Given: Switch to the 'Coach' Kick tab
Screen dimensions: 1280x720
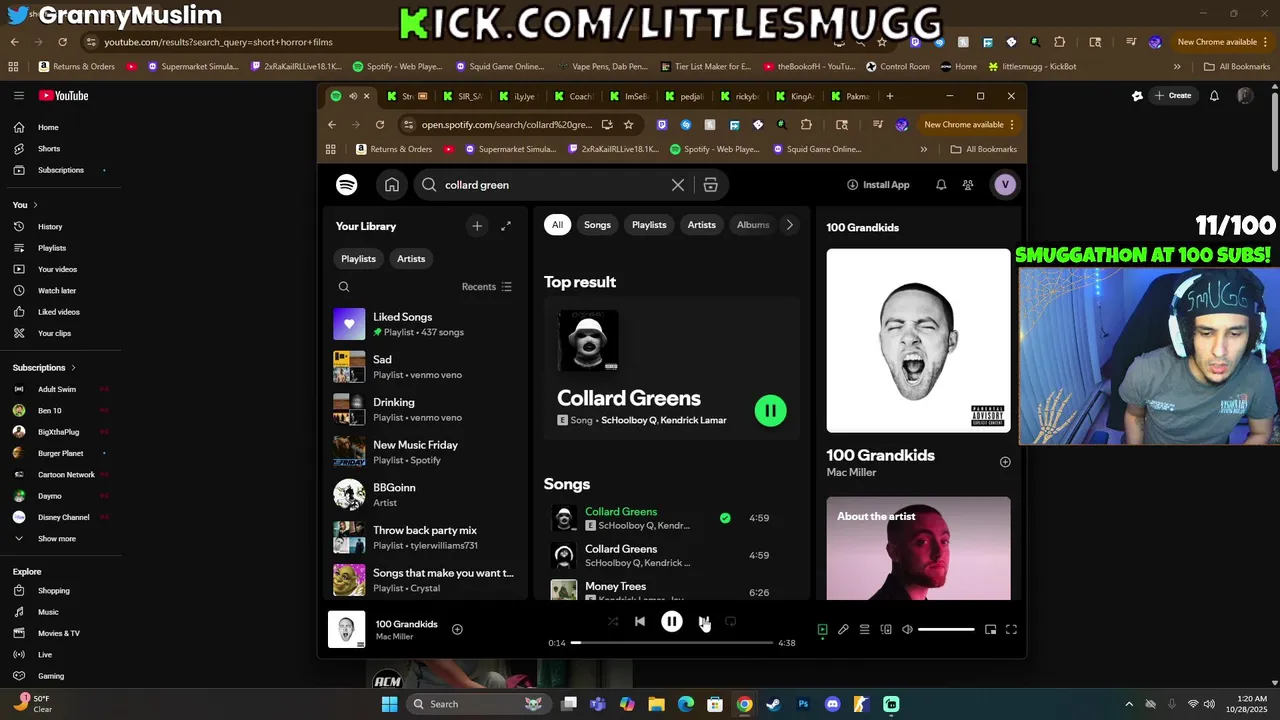Looking at the screenshot, I should point(574,97).
